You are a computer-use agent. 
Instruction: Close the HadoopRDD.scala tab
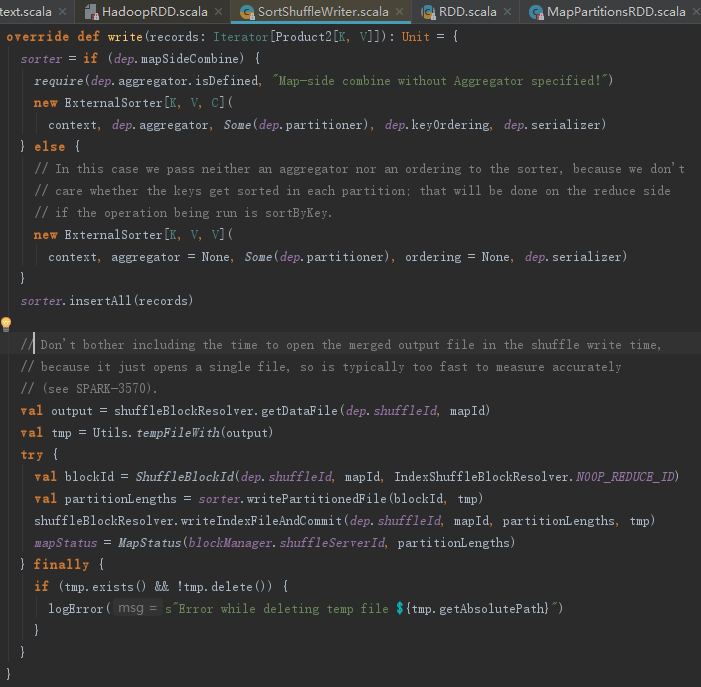tap(219, 12)
